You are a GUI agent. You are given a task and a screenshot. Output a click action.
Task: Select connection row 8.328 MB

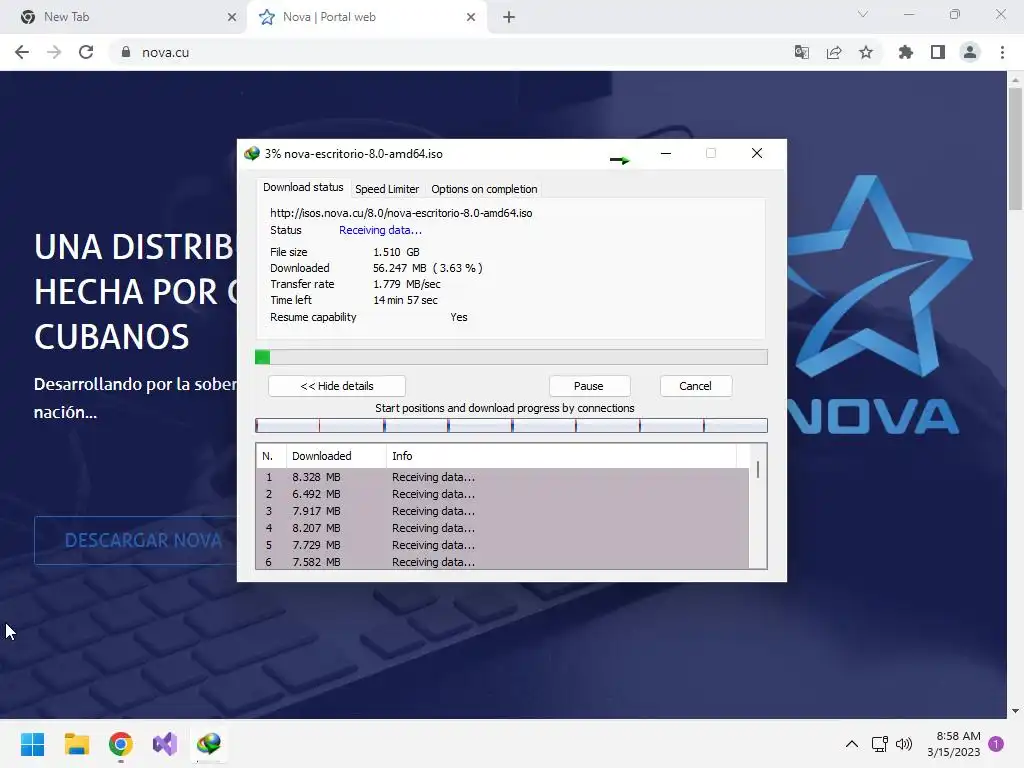pos(502,477)
